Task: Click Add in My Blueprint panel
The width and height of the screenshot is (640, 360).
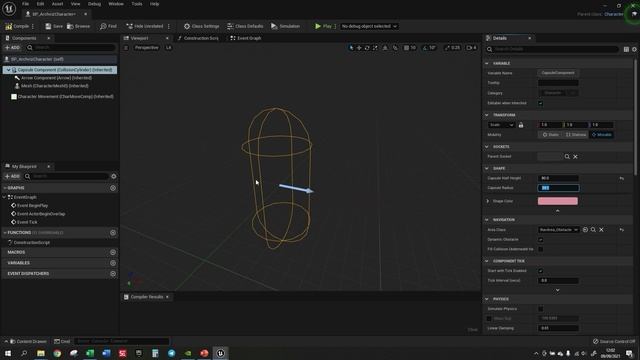Action: [x=12, y=176]
